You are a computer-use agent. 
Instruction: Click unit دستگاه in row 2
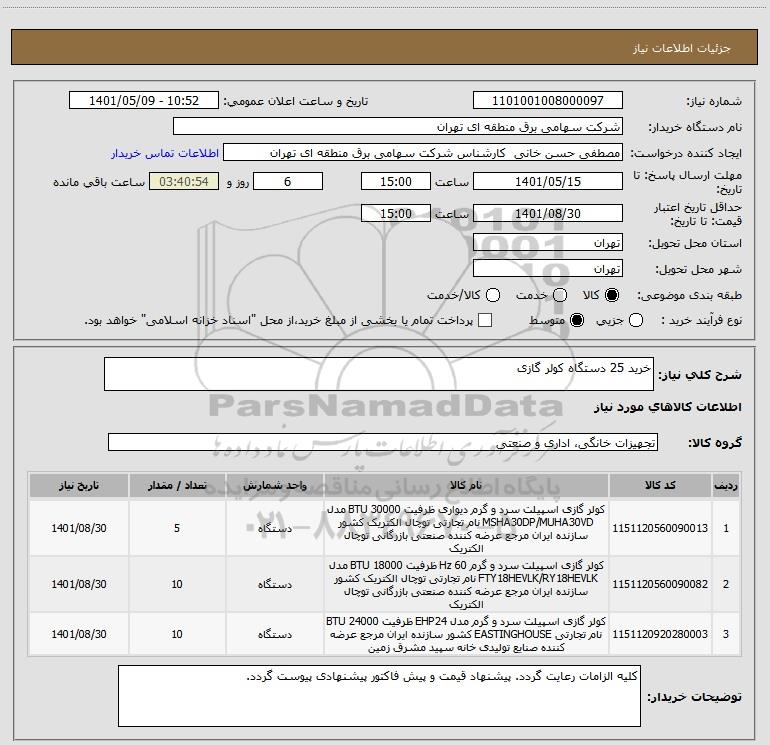275,584
